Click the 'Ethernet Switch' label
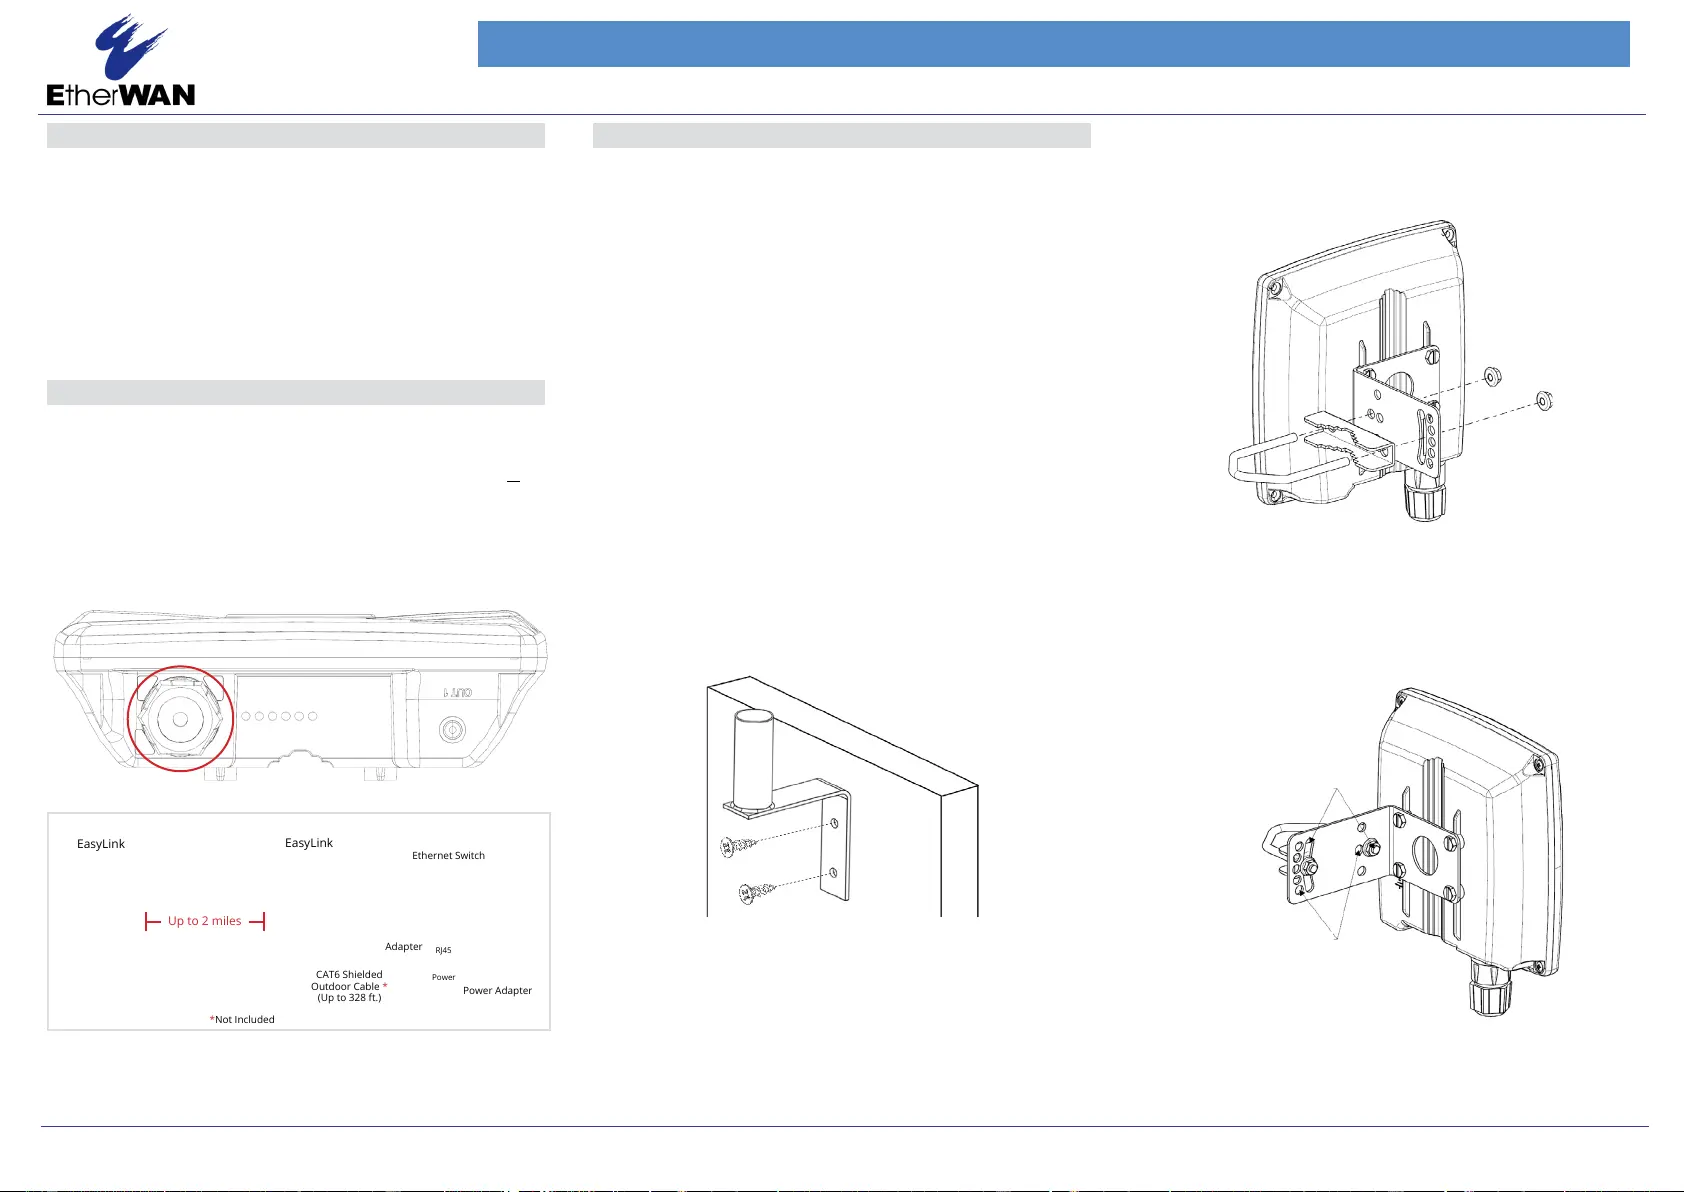Screen dimensions: 1684x1192 (x=448, y=856)
